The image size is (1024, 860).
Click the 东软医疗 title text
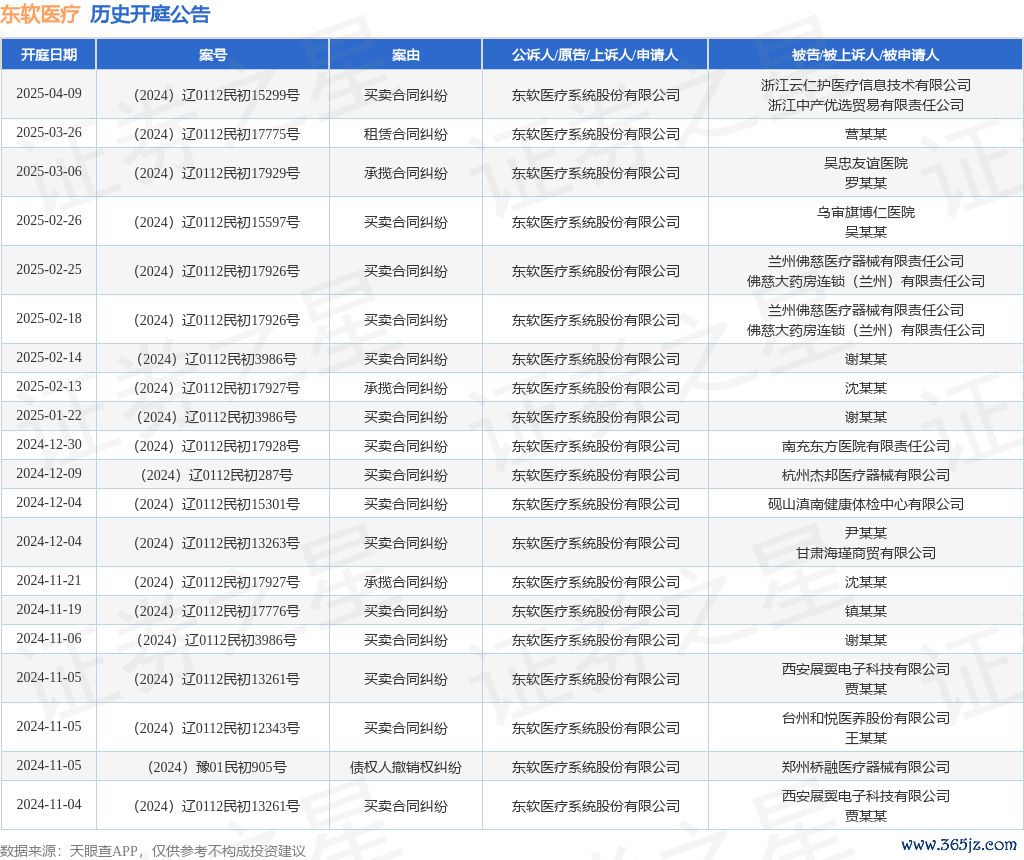click(x=40, y=14)
